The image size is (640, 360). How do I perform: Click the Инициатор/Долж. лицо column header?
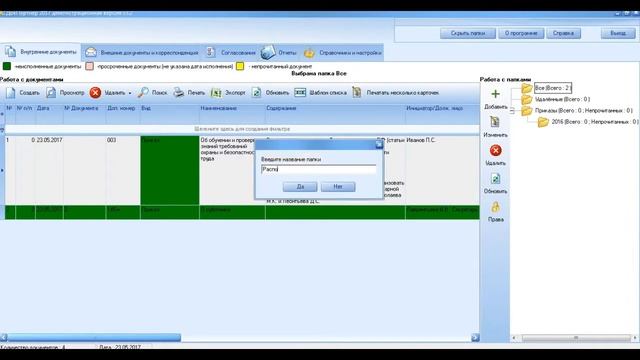point(442,114)
